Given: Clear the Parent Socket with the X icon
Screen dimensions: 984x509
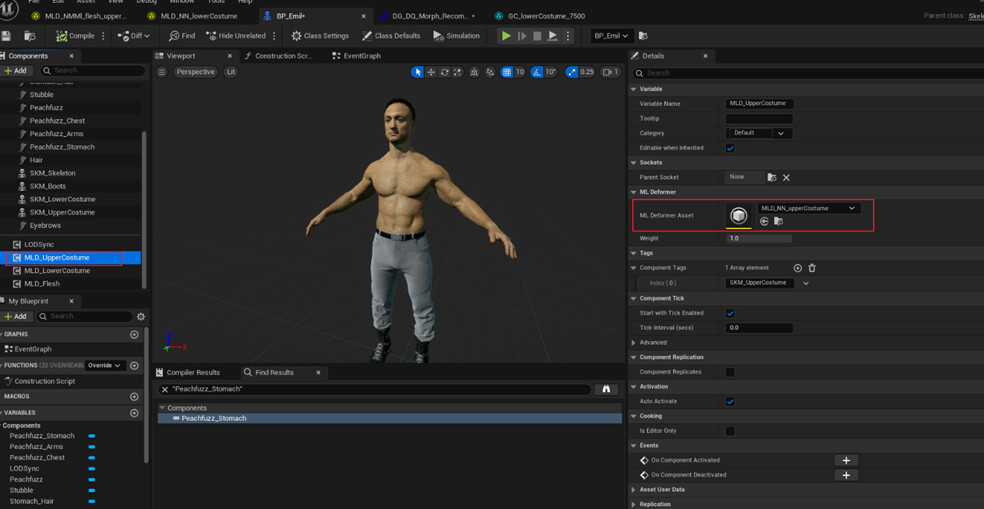Looking at the screenshot, I should [x=786, y=178].
